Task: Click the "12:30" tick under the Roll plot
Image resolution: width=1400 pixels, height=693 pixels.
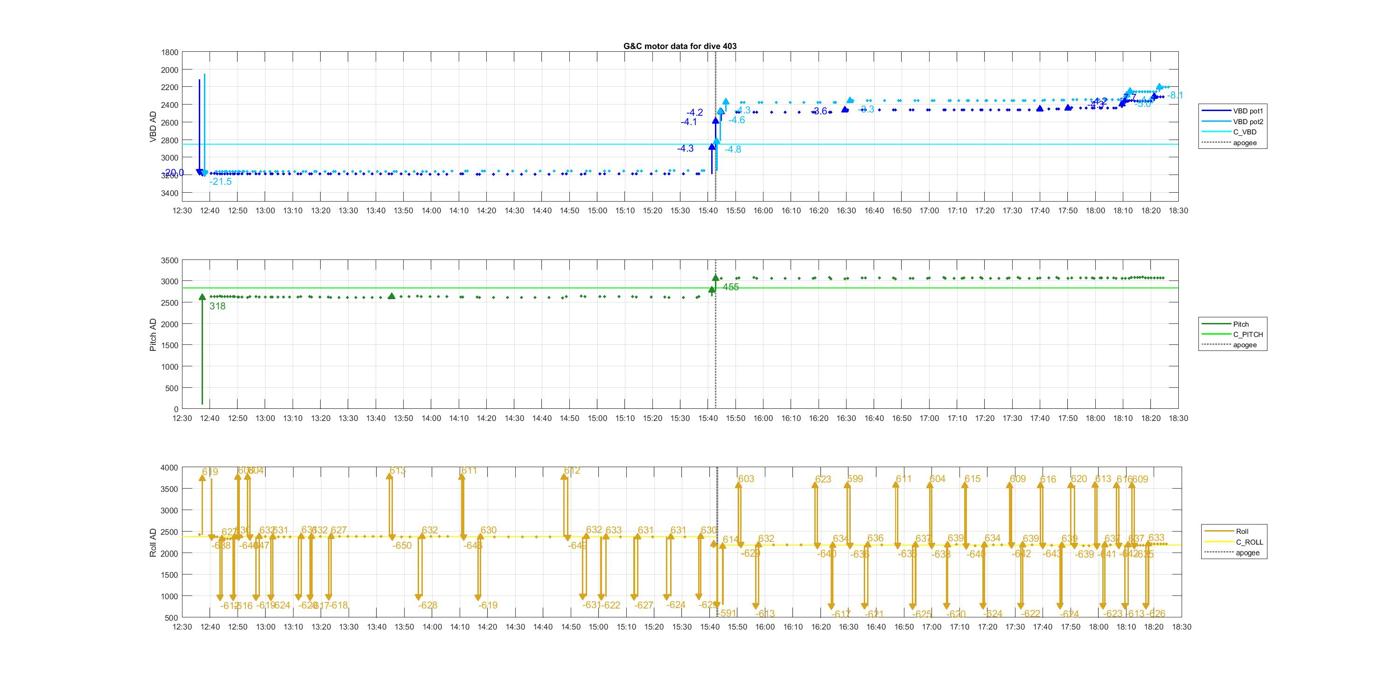Action: tap(182, 628)
